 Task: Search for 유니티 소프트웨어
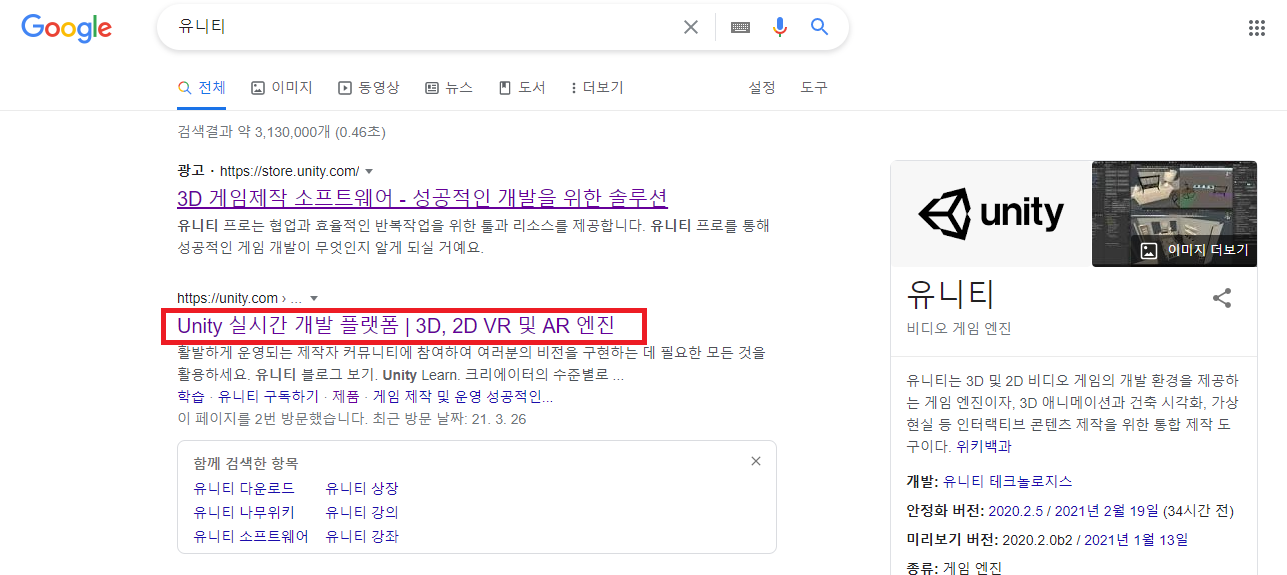point(251,536)
